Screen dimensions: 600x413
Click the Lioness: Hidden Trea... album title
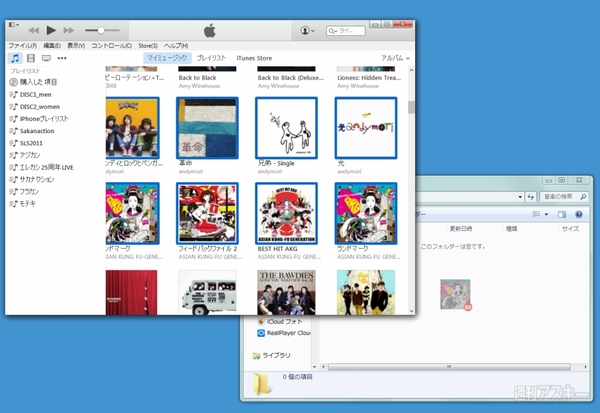click(369, 78)
